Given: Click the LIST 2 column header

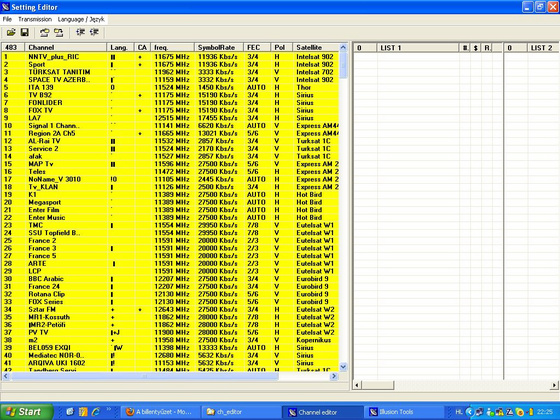Looking at the screenshot, I should coord(543,48).
